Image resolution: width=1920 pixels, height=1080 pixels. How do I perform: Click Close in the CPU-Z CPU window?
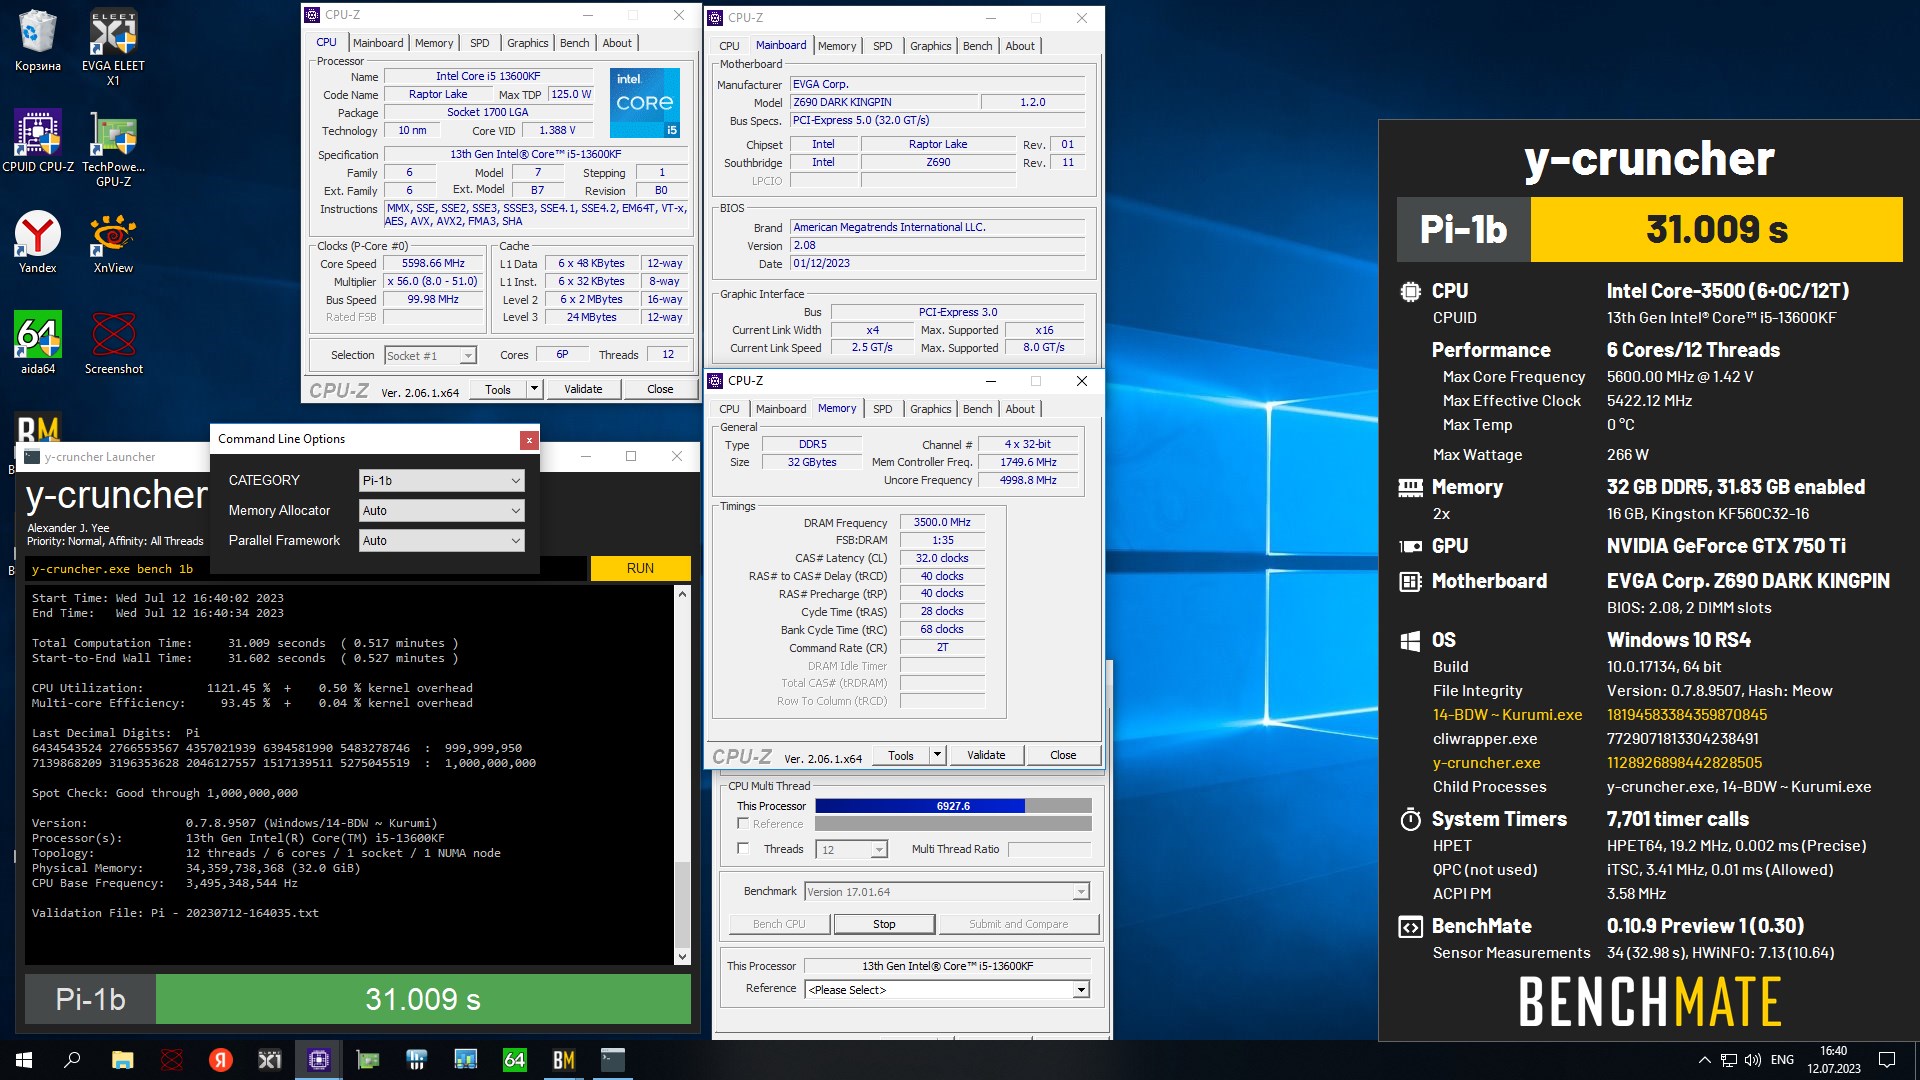(660, 389)
